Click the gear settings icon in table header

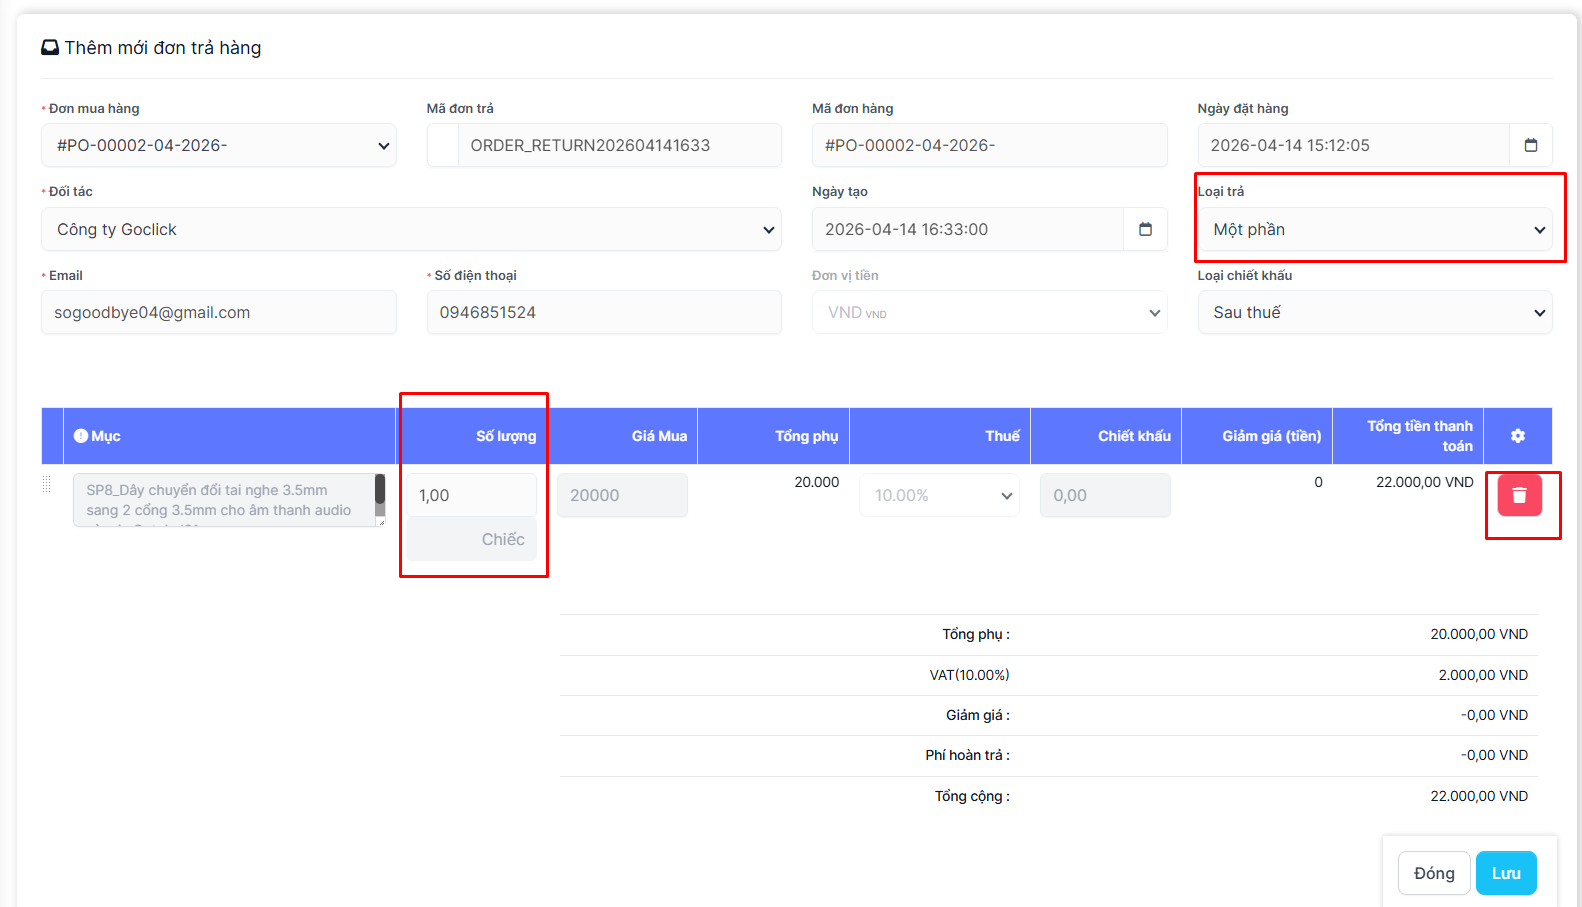point(1517,436)
